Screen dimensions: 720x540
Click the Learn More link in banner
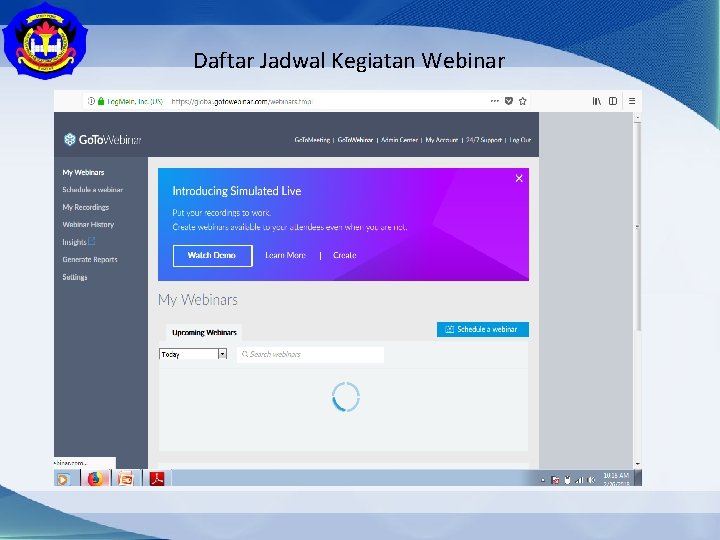coord(285,255)
